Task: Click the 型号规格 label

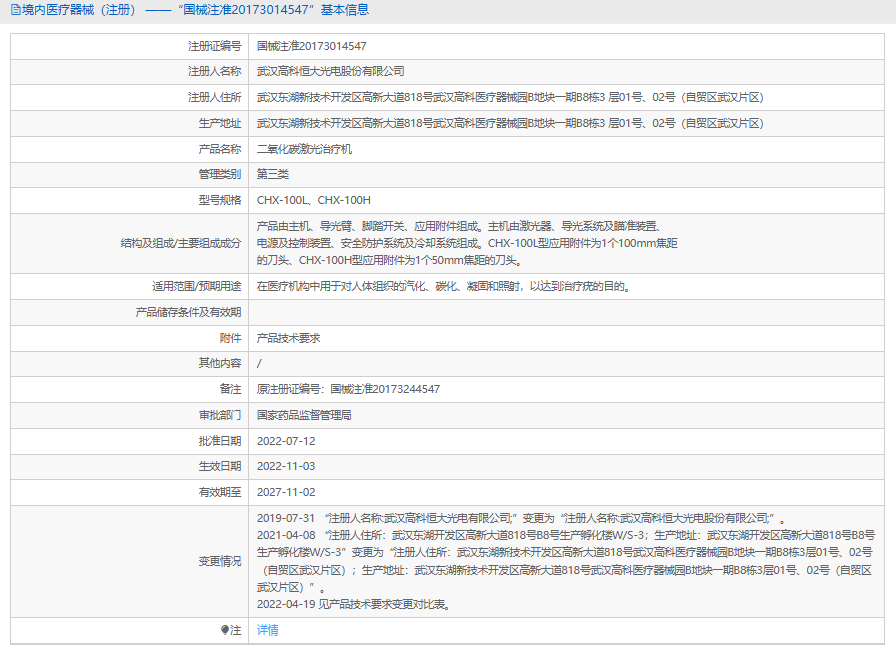Action: [220, 200]
